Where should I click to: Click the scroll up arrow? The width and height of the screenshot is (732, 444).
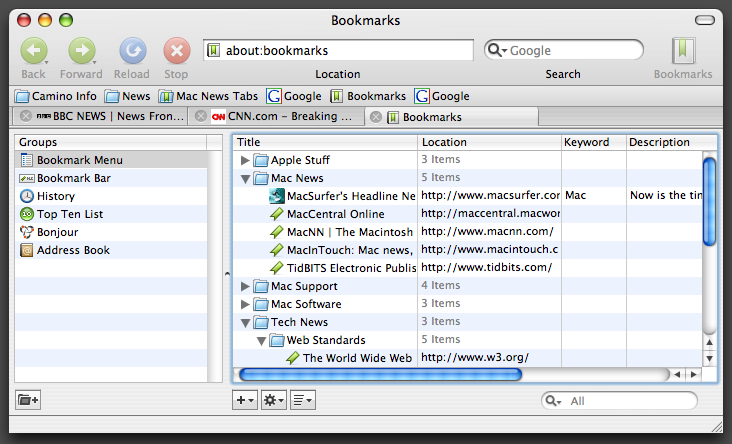(710, 343)
